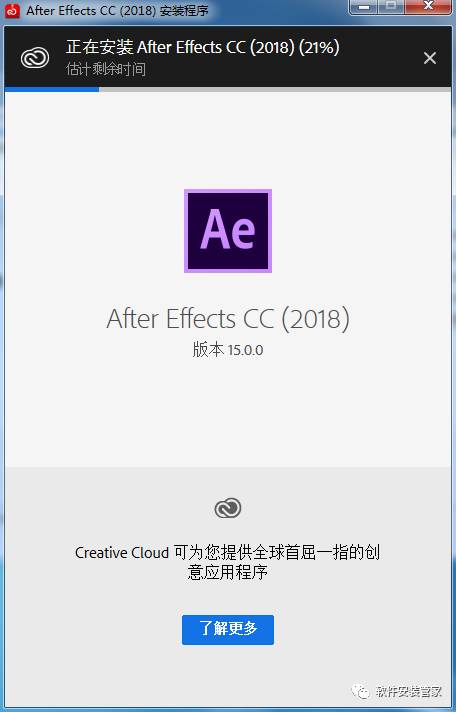Minimize the installer window
Viewport: 456px width, 712px height.
pos(364,6)
